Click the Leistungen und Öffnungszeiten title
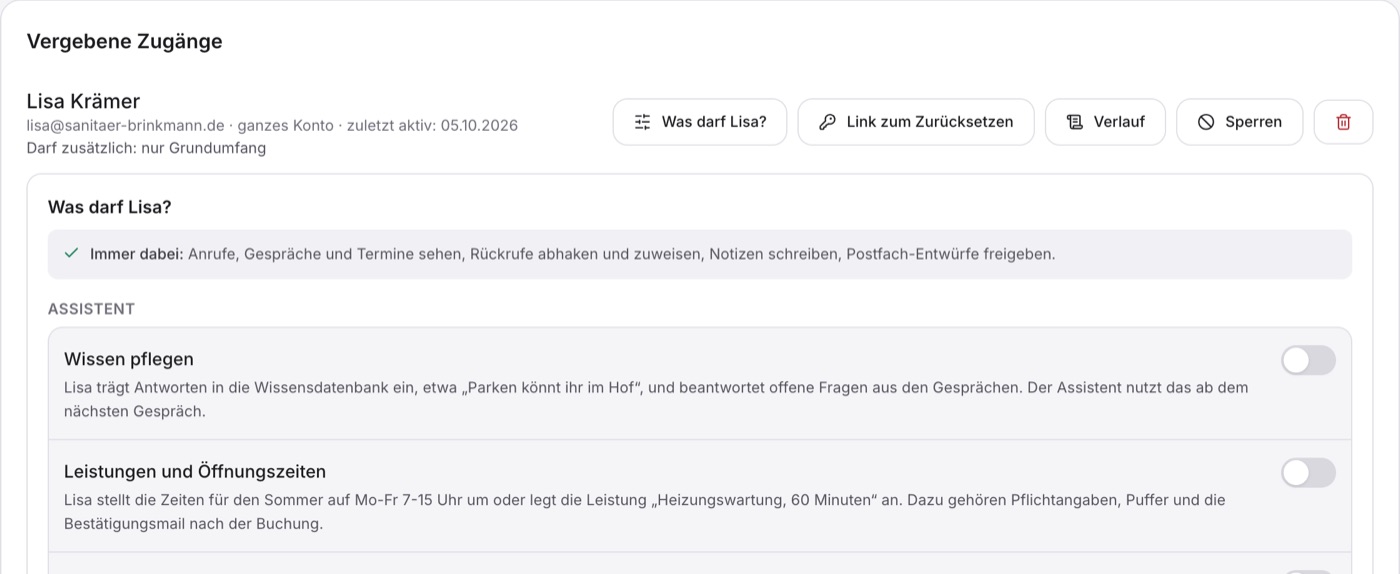1400x574 pixels. 195,471
